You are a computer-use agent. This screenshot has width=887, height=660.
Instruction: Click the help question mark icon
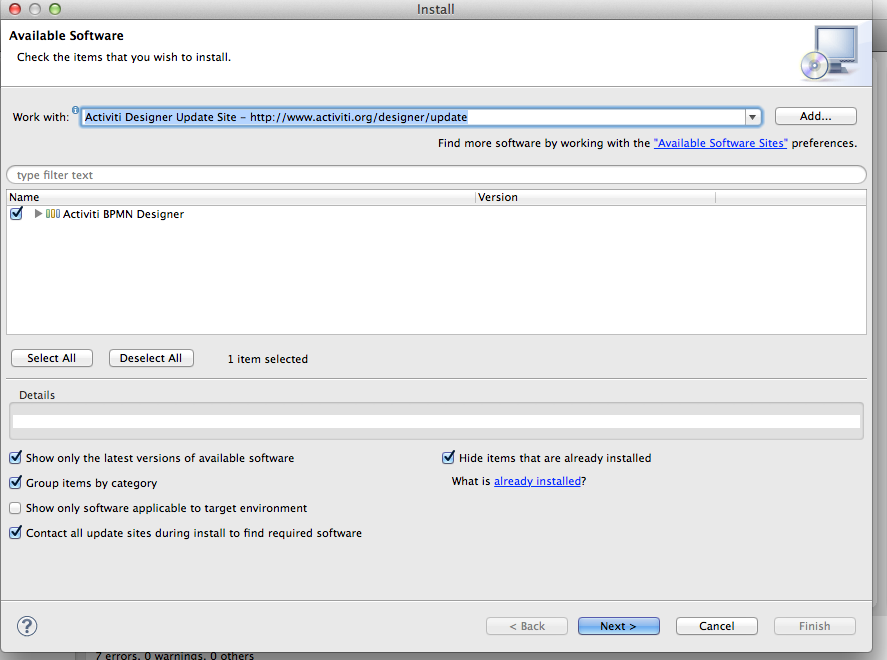pyautogui.click(x=27, y=626)
